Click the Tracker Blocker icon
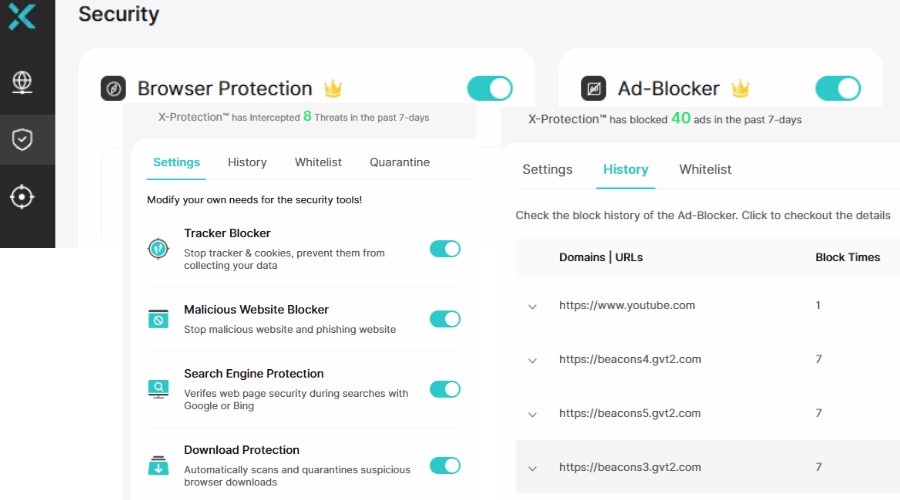This screenshot has height=500, width=900. coord(158,249)
